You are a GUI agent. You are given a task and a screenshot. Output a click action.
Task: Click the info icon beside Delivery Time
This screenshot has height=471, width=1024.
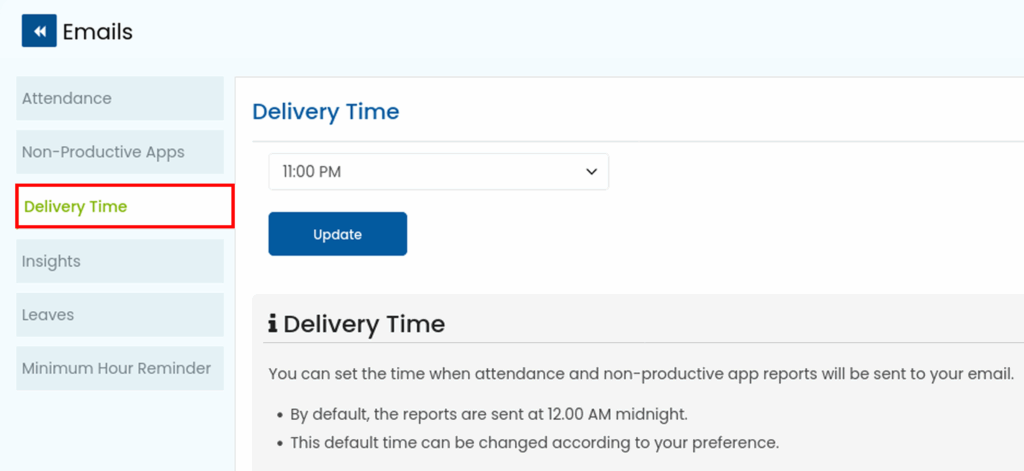[273, 324]
